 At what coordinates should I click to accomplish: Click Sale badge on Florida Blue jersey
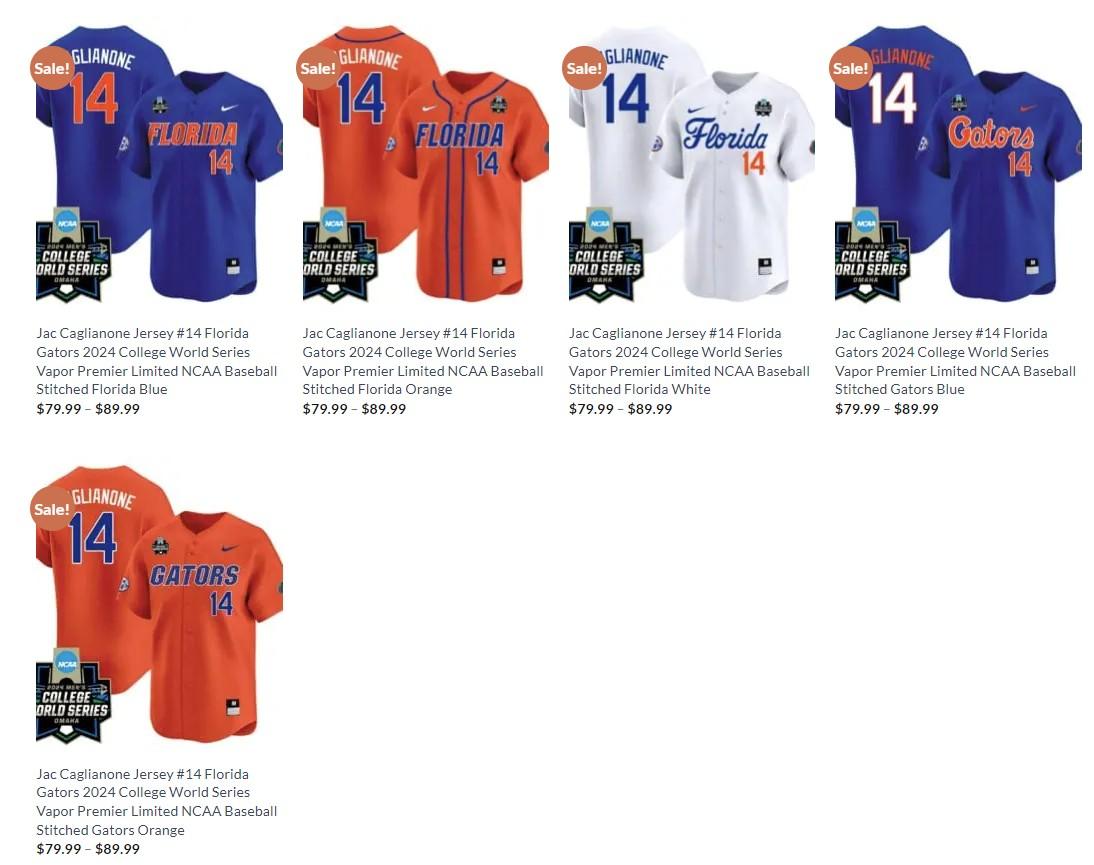click(52, 68)
